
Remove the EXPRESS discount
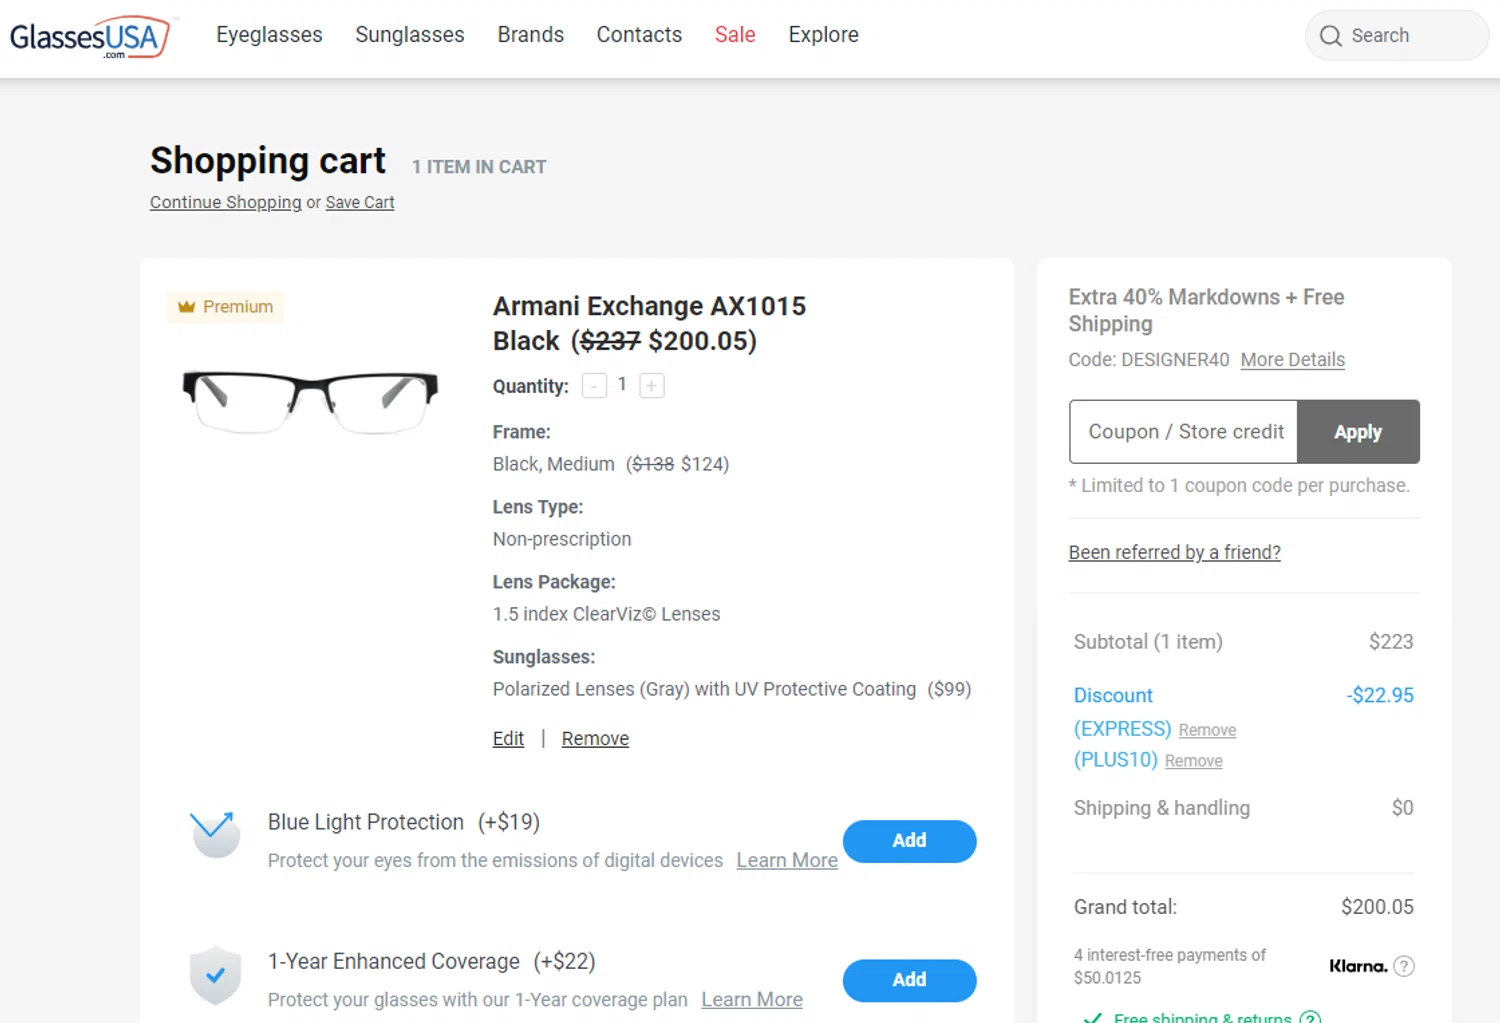tap(1207, 730)
